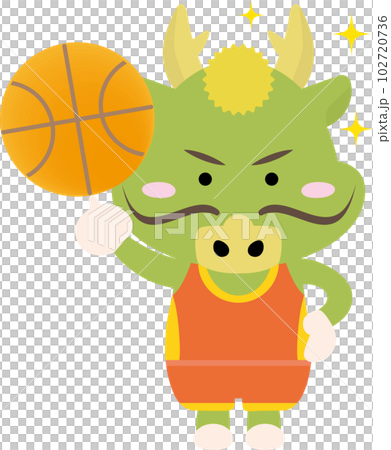This screenshot has width=391, height=450.
Task: Click the orange basketball
Action: 77,119
